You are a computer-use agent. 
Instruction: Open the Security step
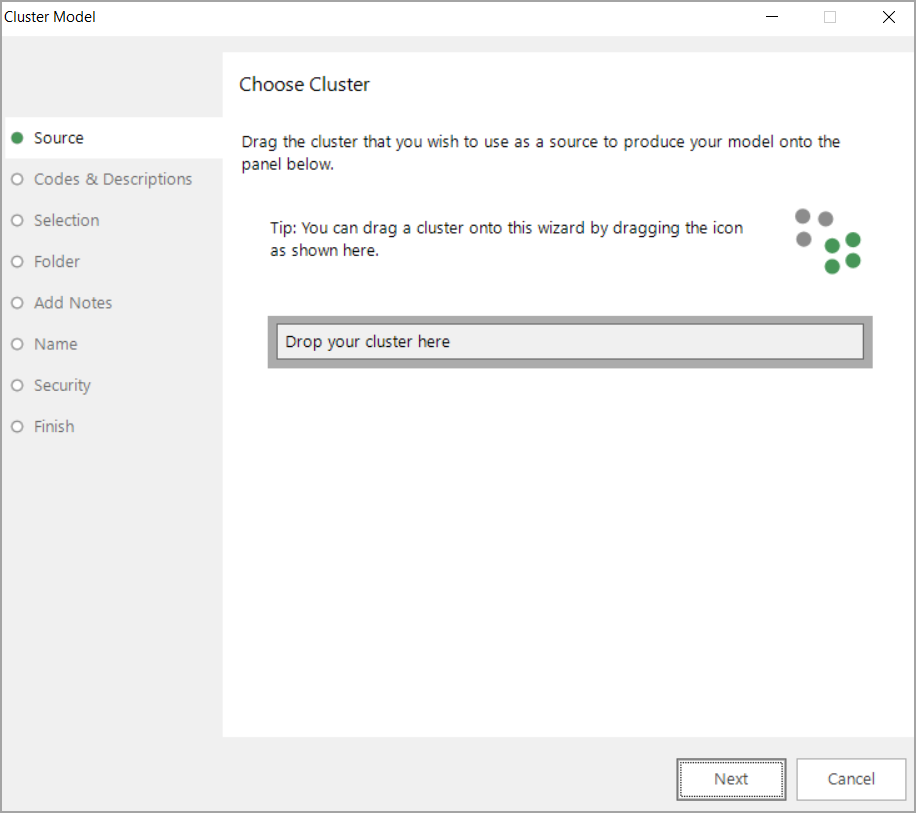[x=63, y=385]
